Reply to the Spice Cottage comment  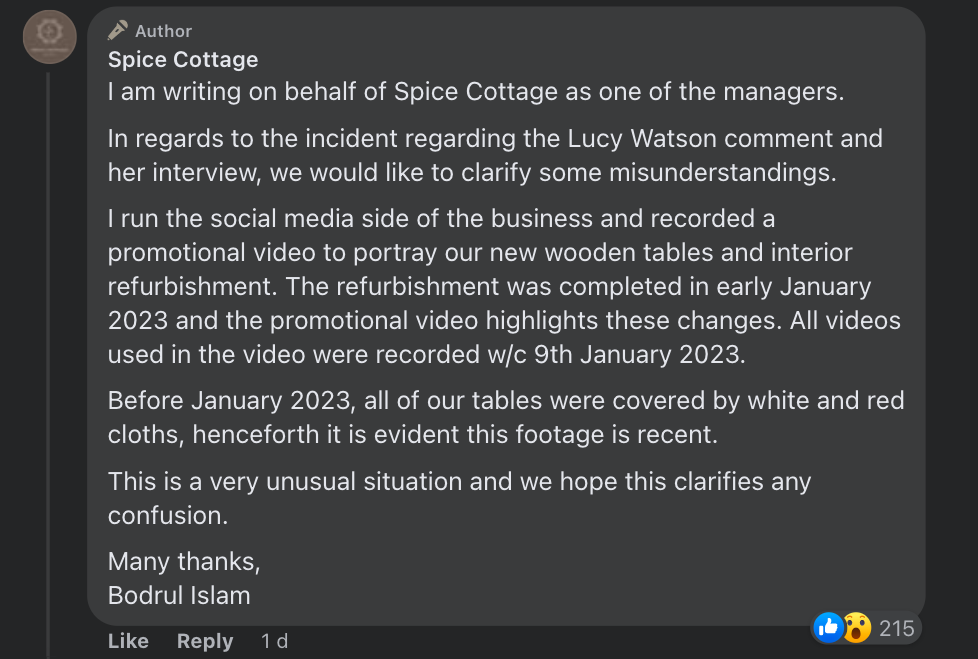click(x=205, y=641)
